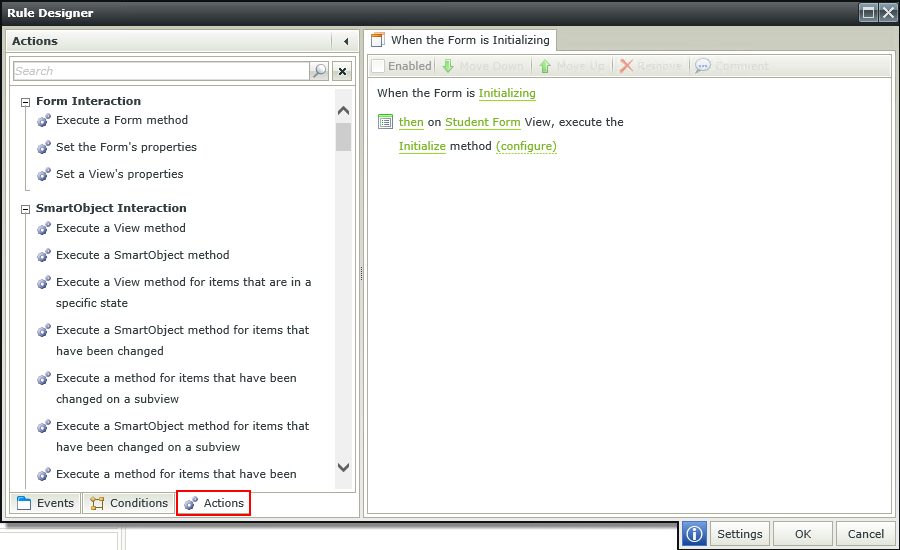
Task: Click gear icon beside method changed on a subview
Action: (x=44, y=378)
